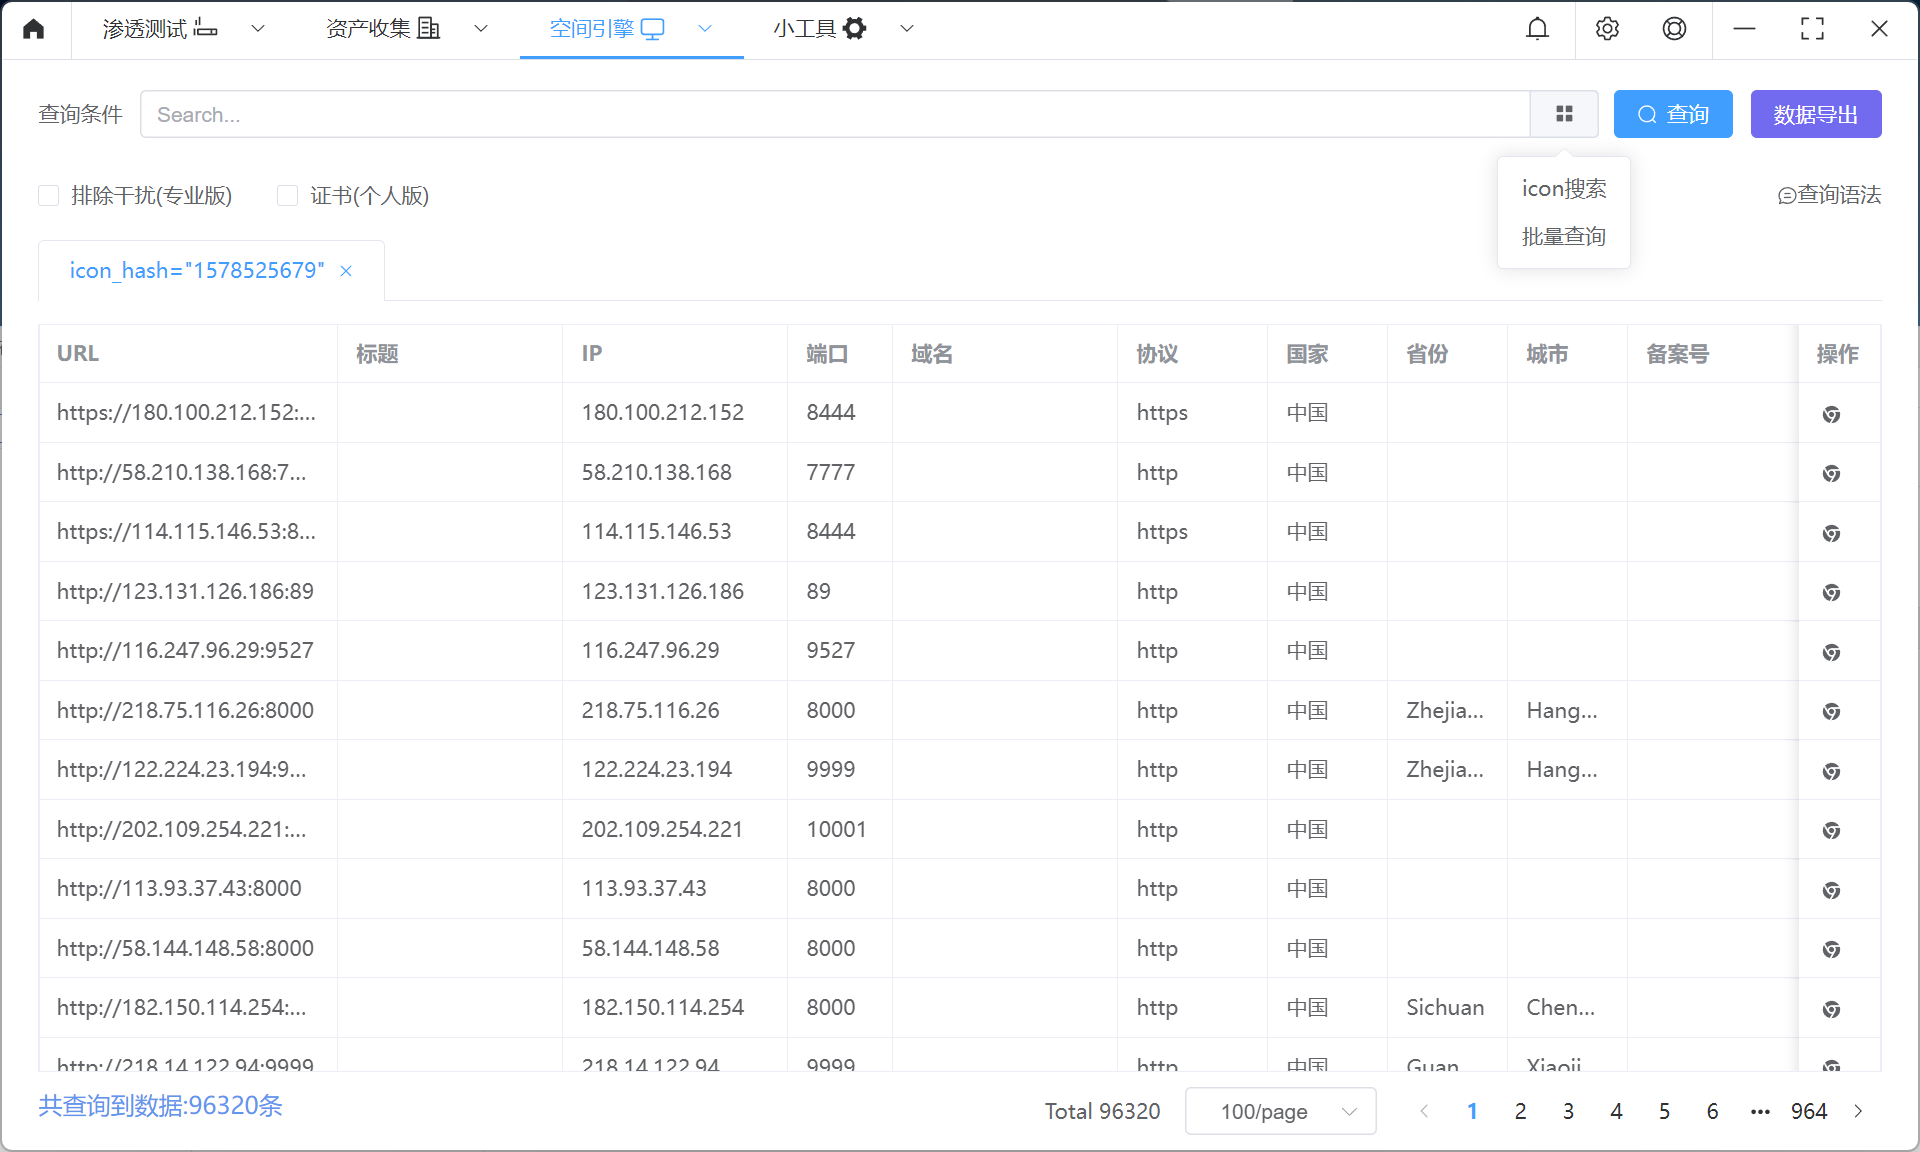The image size is (1920, 1152).
Task: Click the blue 查询 button
Action: 1672,114
